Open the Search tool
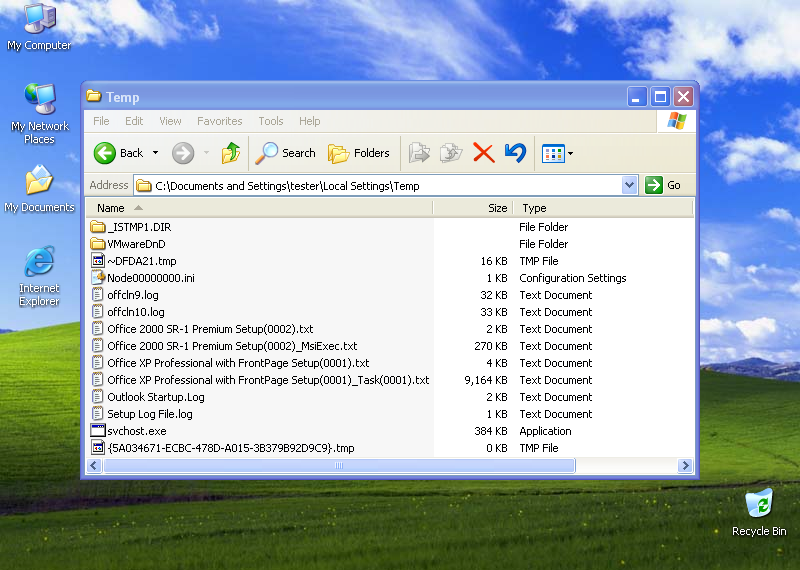Screen dimensions: 800x570 click(x=286, y=153)
